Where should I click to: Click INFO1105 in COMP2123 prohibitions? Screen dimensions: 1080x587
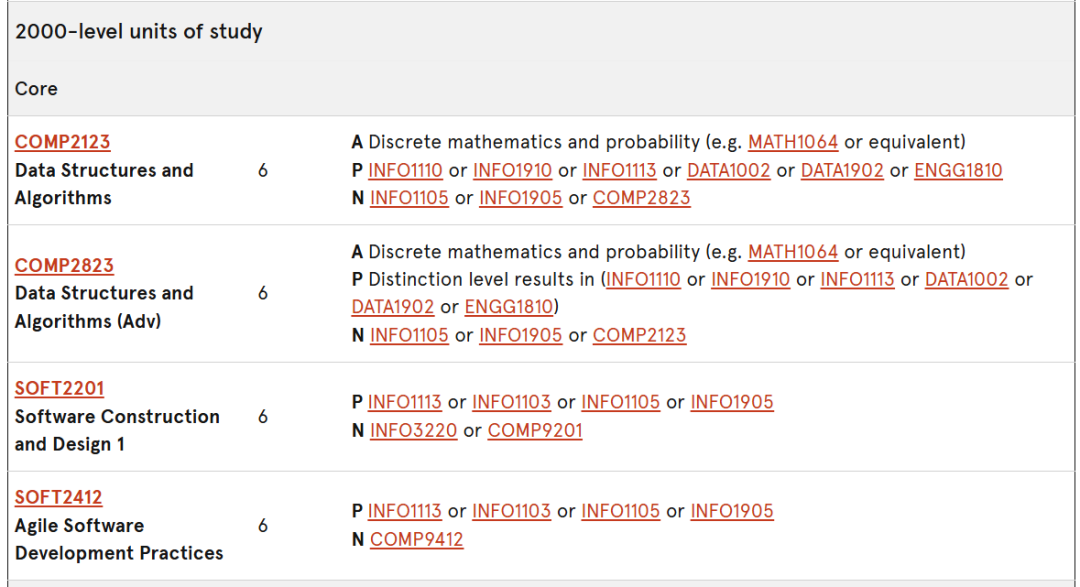[x=409, y=198]
